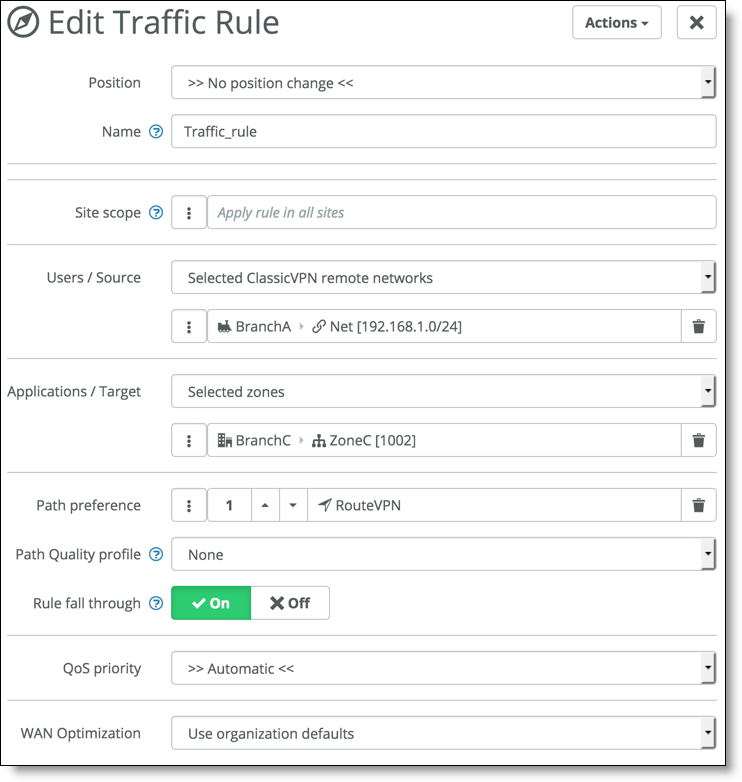Delete the BranchA Net 192.168.1.0/24 entry
Image resolution: width=742 pixels, height=782 pixels.
point(699,327)
